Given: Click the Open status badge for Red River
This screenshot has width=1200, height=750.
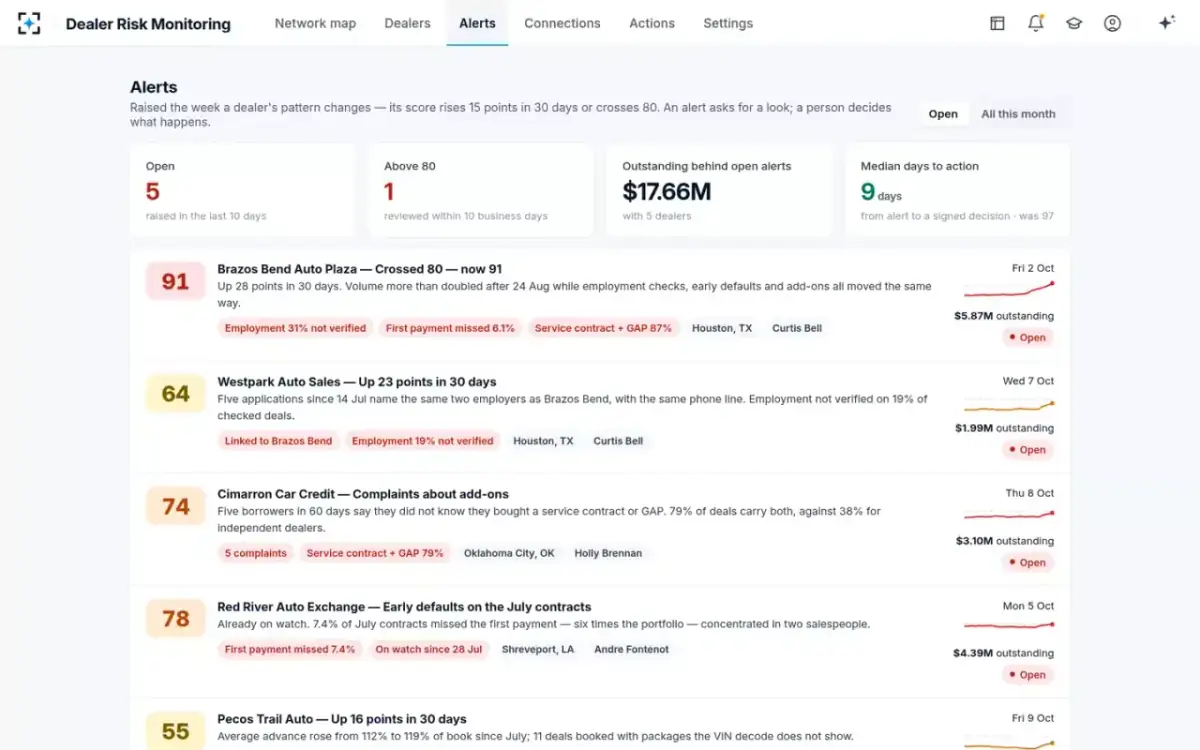Looking at the screenshot, I should coord(1028,675).
